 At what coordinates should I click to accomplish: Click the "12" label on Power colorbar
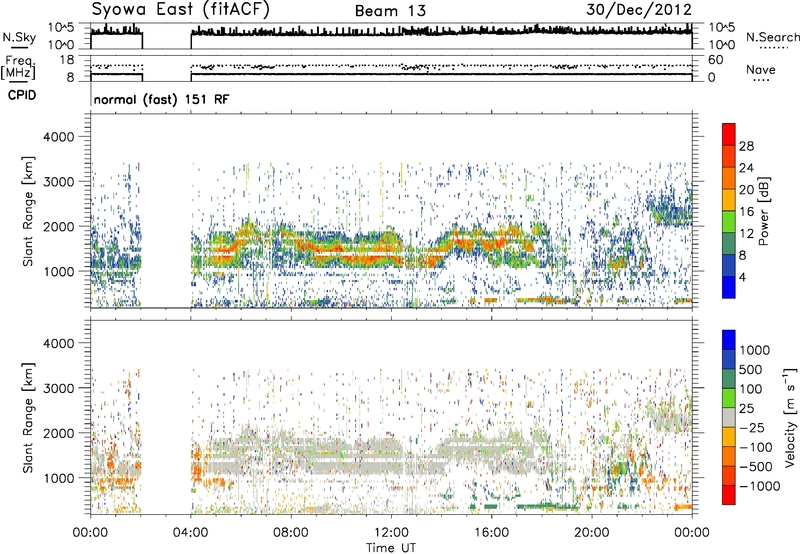pyautogui.click(x=746, y=234)
